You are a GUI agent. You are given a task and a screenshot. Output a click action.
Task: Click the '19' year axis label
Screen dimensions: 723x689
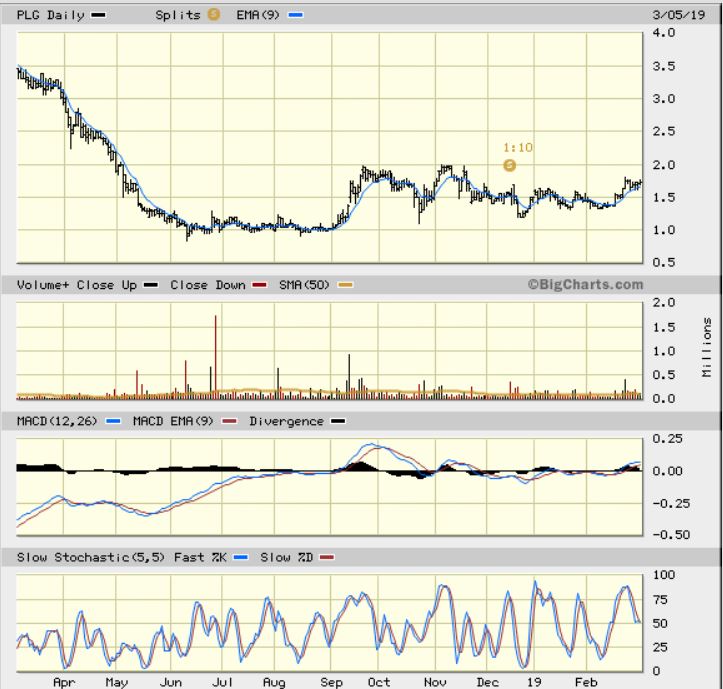pyautogui.click(x=534, y=682)
